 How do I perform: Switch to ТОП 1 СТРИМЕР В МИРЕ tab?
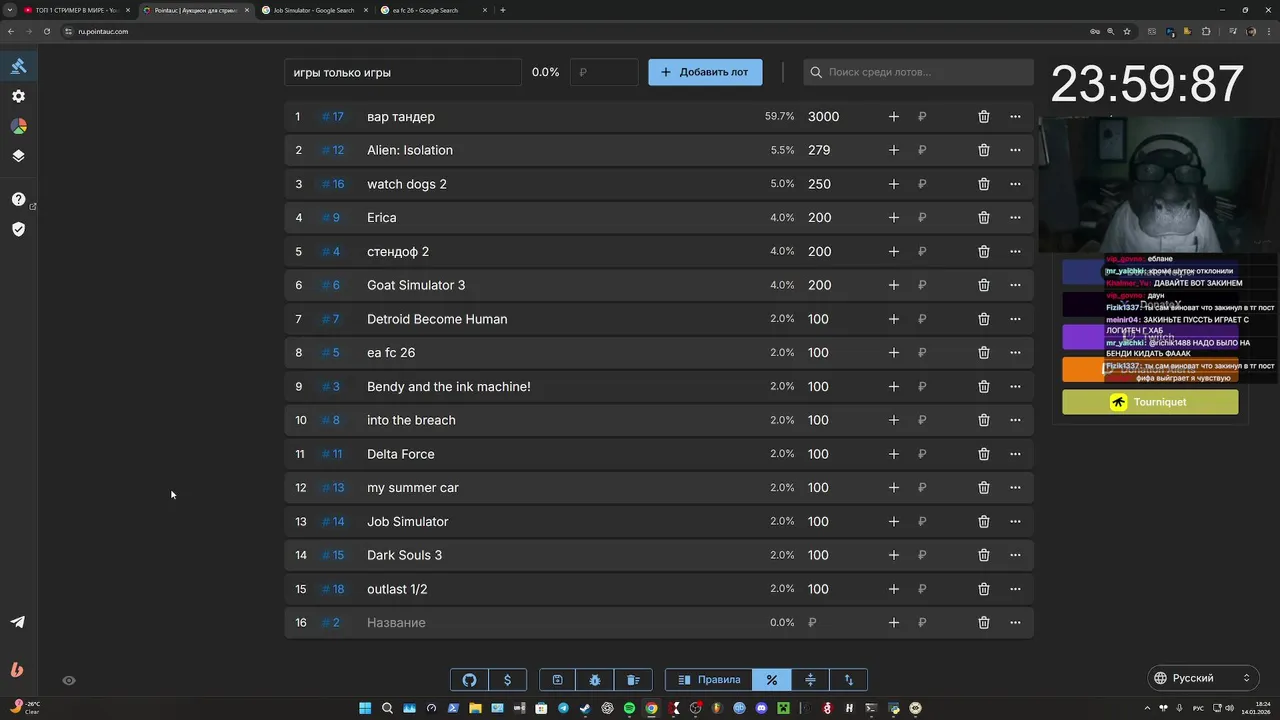[x=76, y=10]
